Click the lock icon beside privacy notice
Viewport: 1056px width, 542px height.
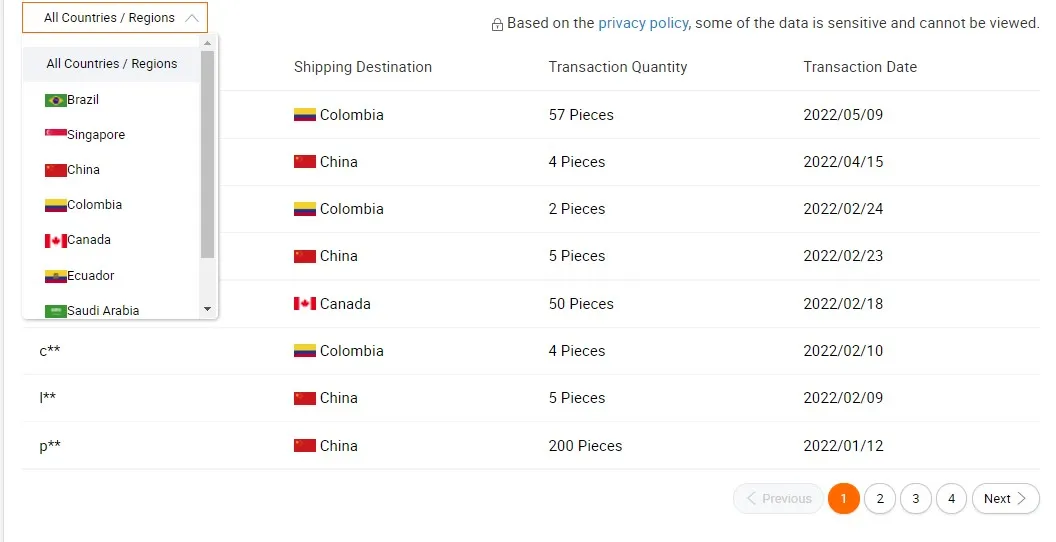(x=497, y=24)
